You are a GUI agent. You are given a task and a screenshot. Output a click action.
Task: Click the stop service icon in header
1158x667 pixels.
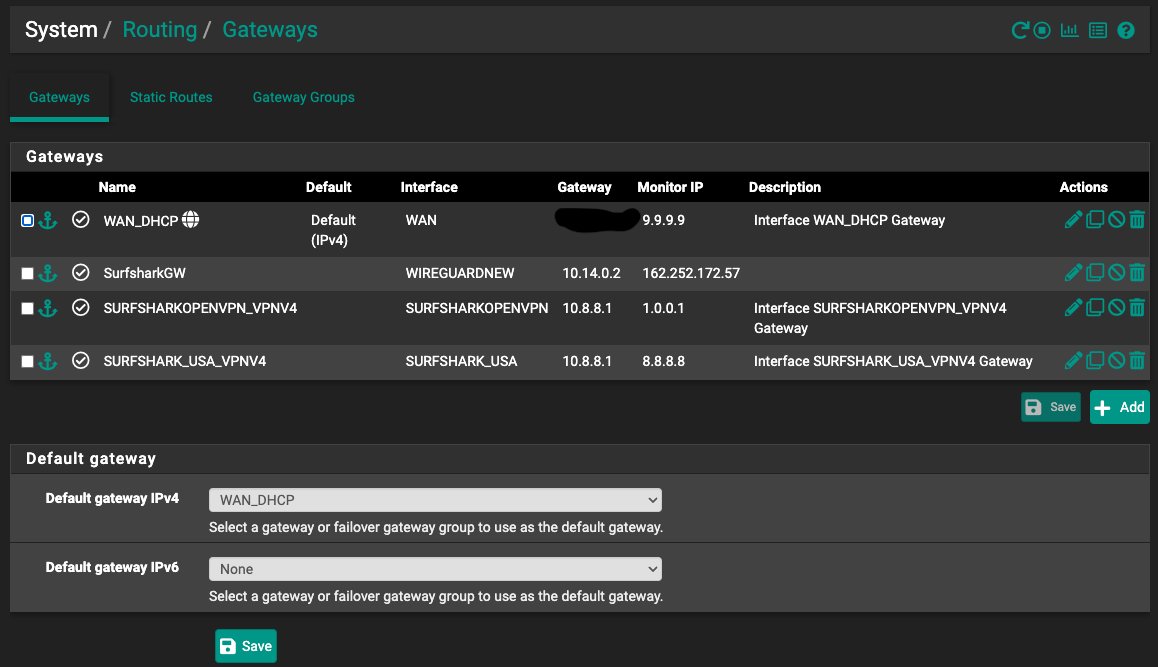(1042, 30)
